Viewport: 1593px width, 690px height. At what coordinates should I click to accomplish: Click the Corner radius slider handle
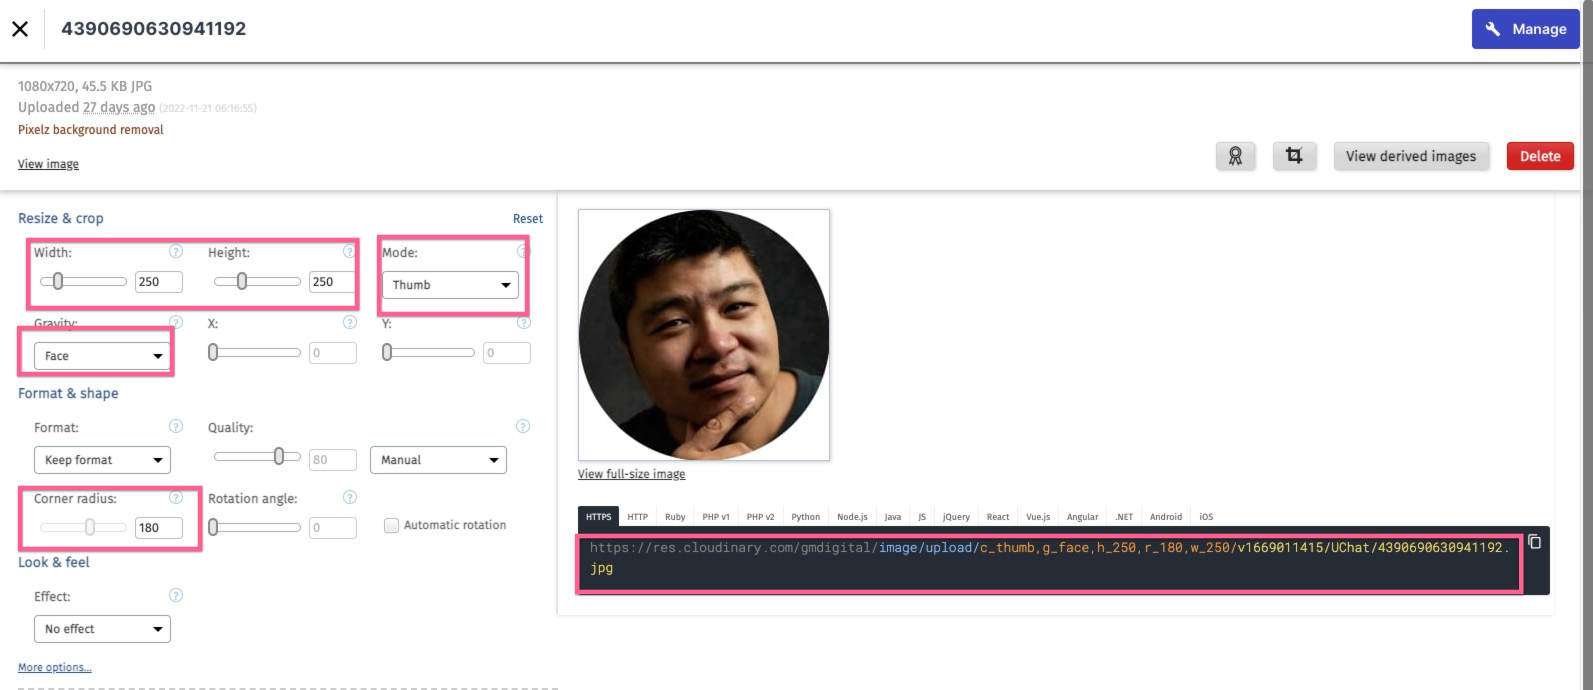coord(90,527)
